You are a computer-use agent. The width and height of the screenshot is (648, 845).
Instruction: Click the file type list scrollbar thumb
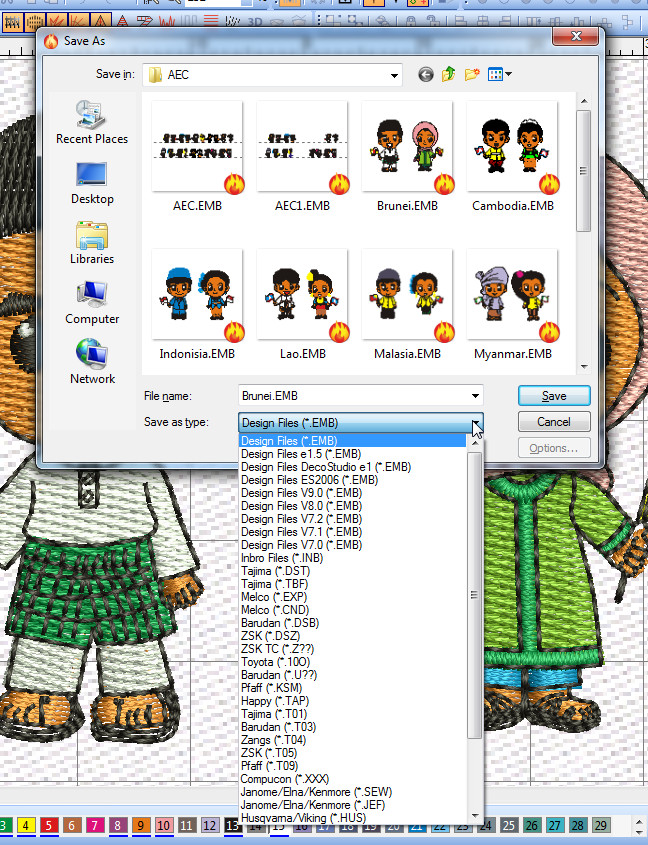click(474, 595)
